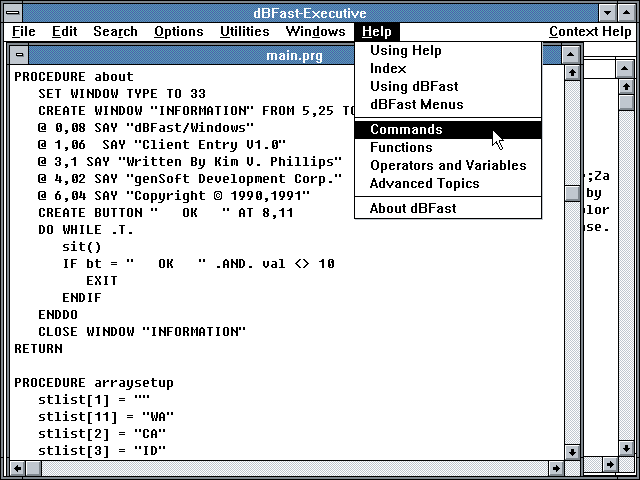Click 'stlist[1] = ""' line

click(x=94, y=400)
